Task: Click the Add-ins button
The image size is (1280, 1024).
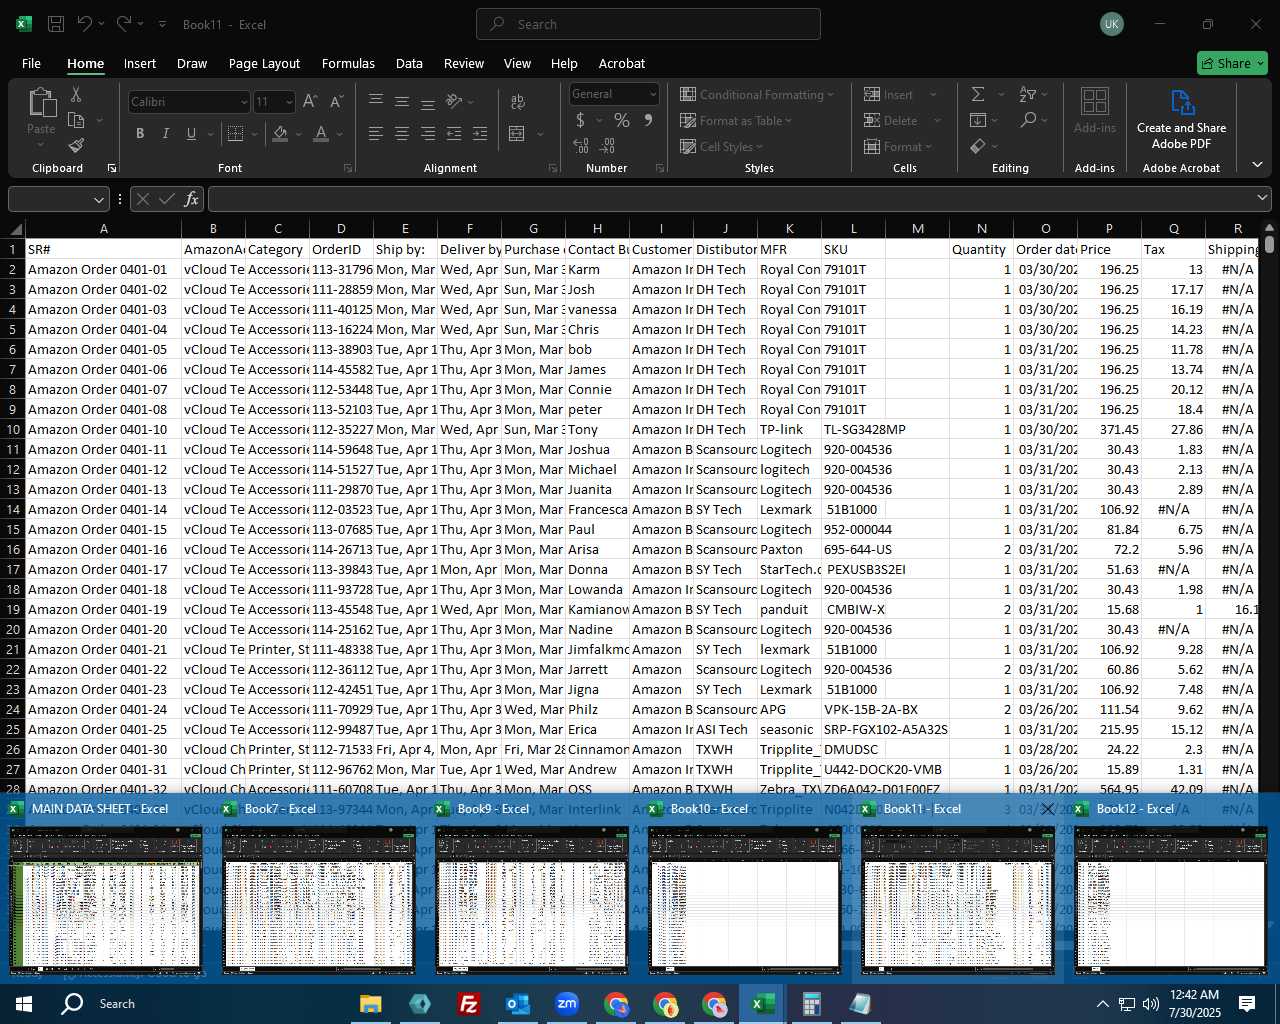Action: coord(1094,110)
